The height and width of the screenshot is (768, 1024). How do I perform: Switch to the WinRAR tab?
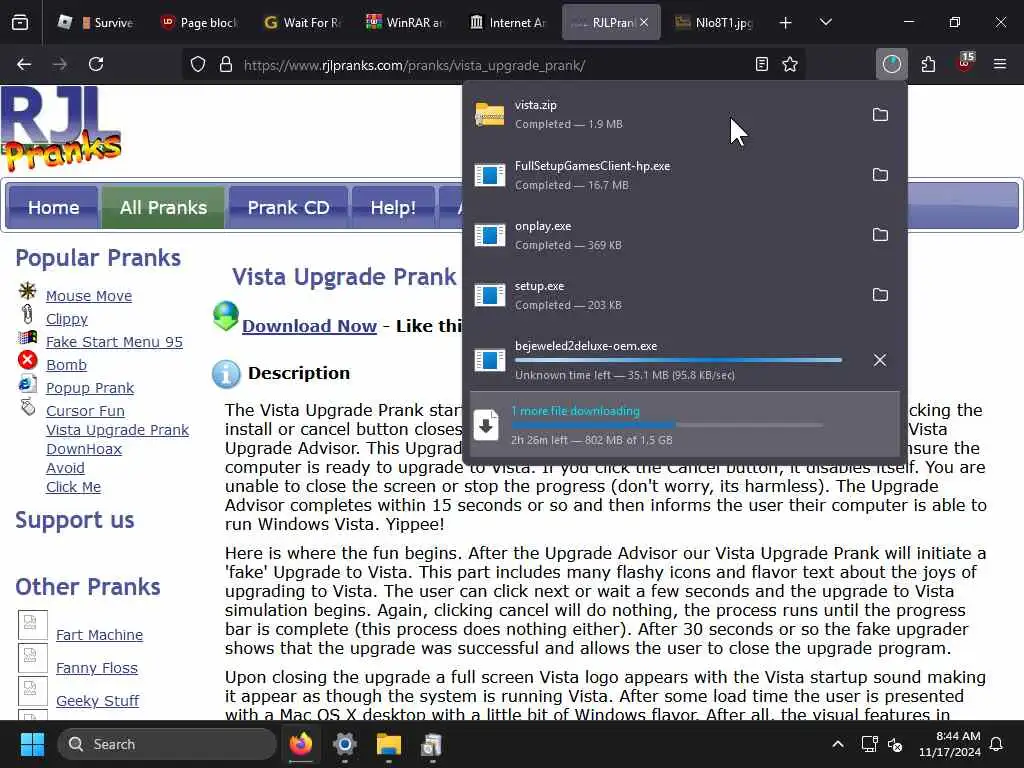click(405, 22)
